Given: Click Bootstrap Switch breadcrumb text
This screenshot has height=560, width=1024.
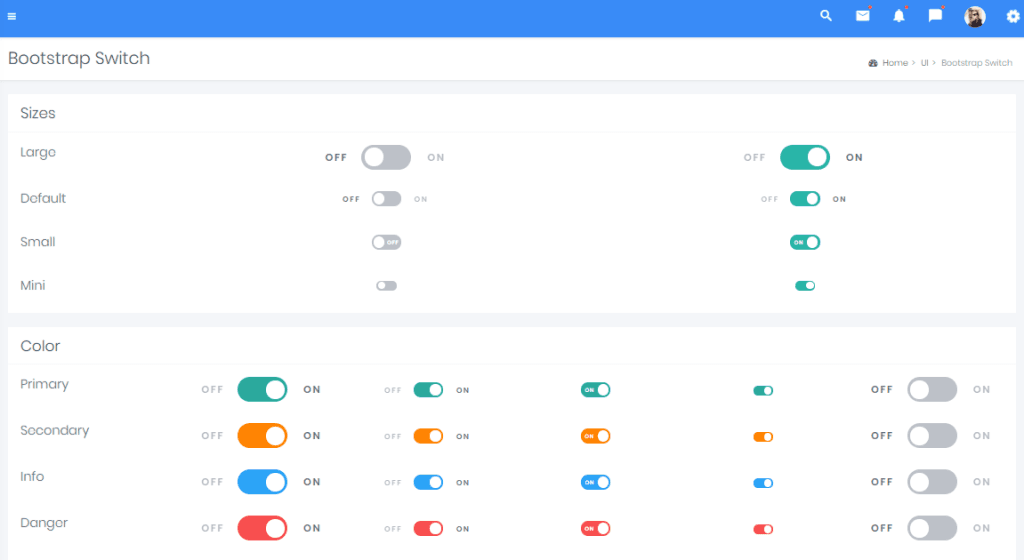Looking at the screenshot, I should point(976,63).
